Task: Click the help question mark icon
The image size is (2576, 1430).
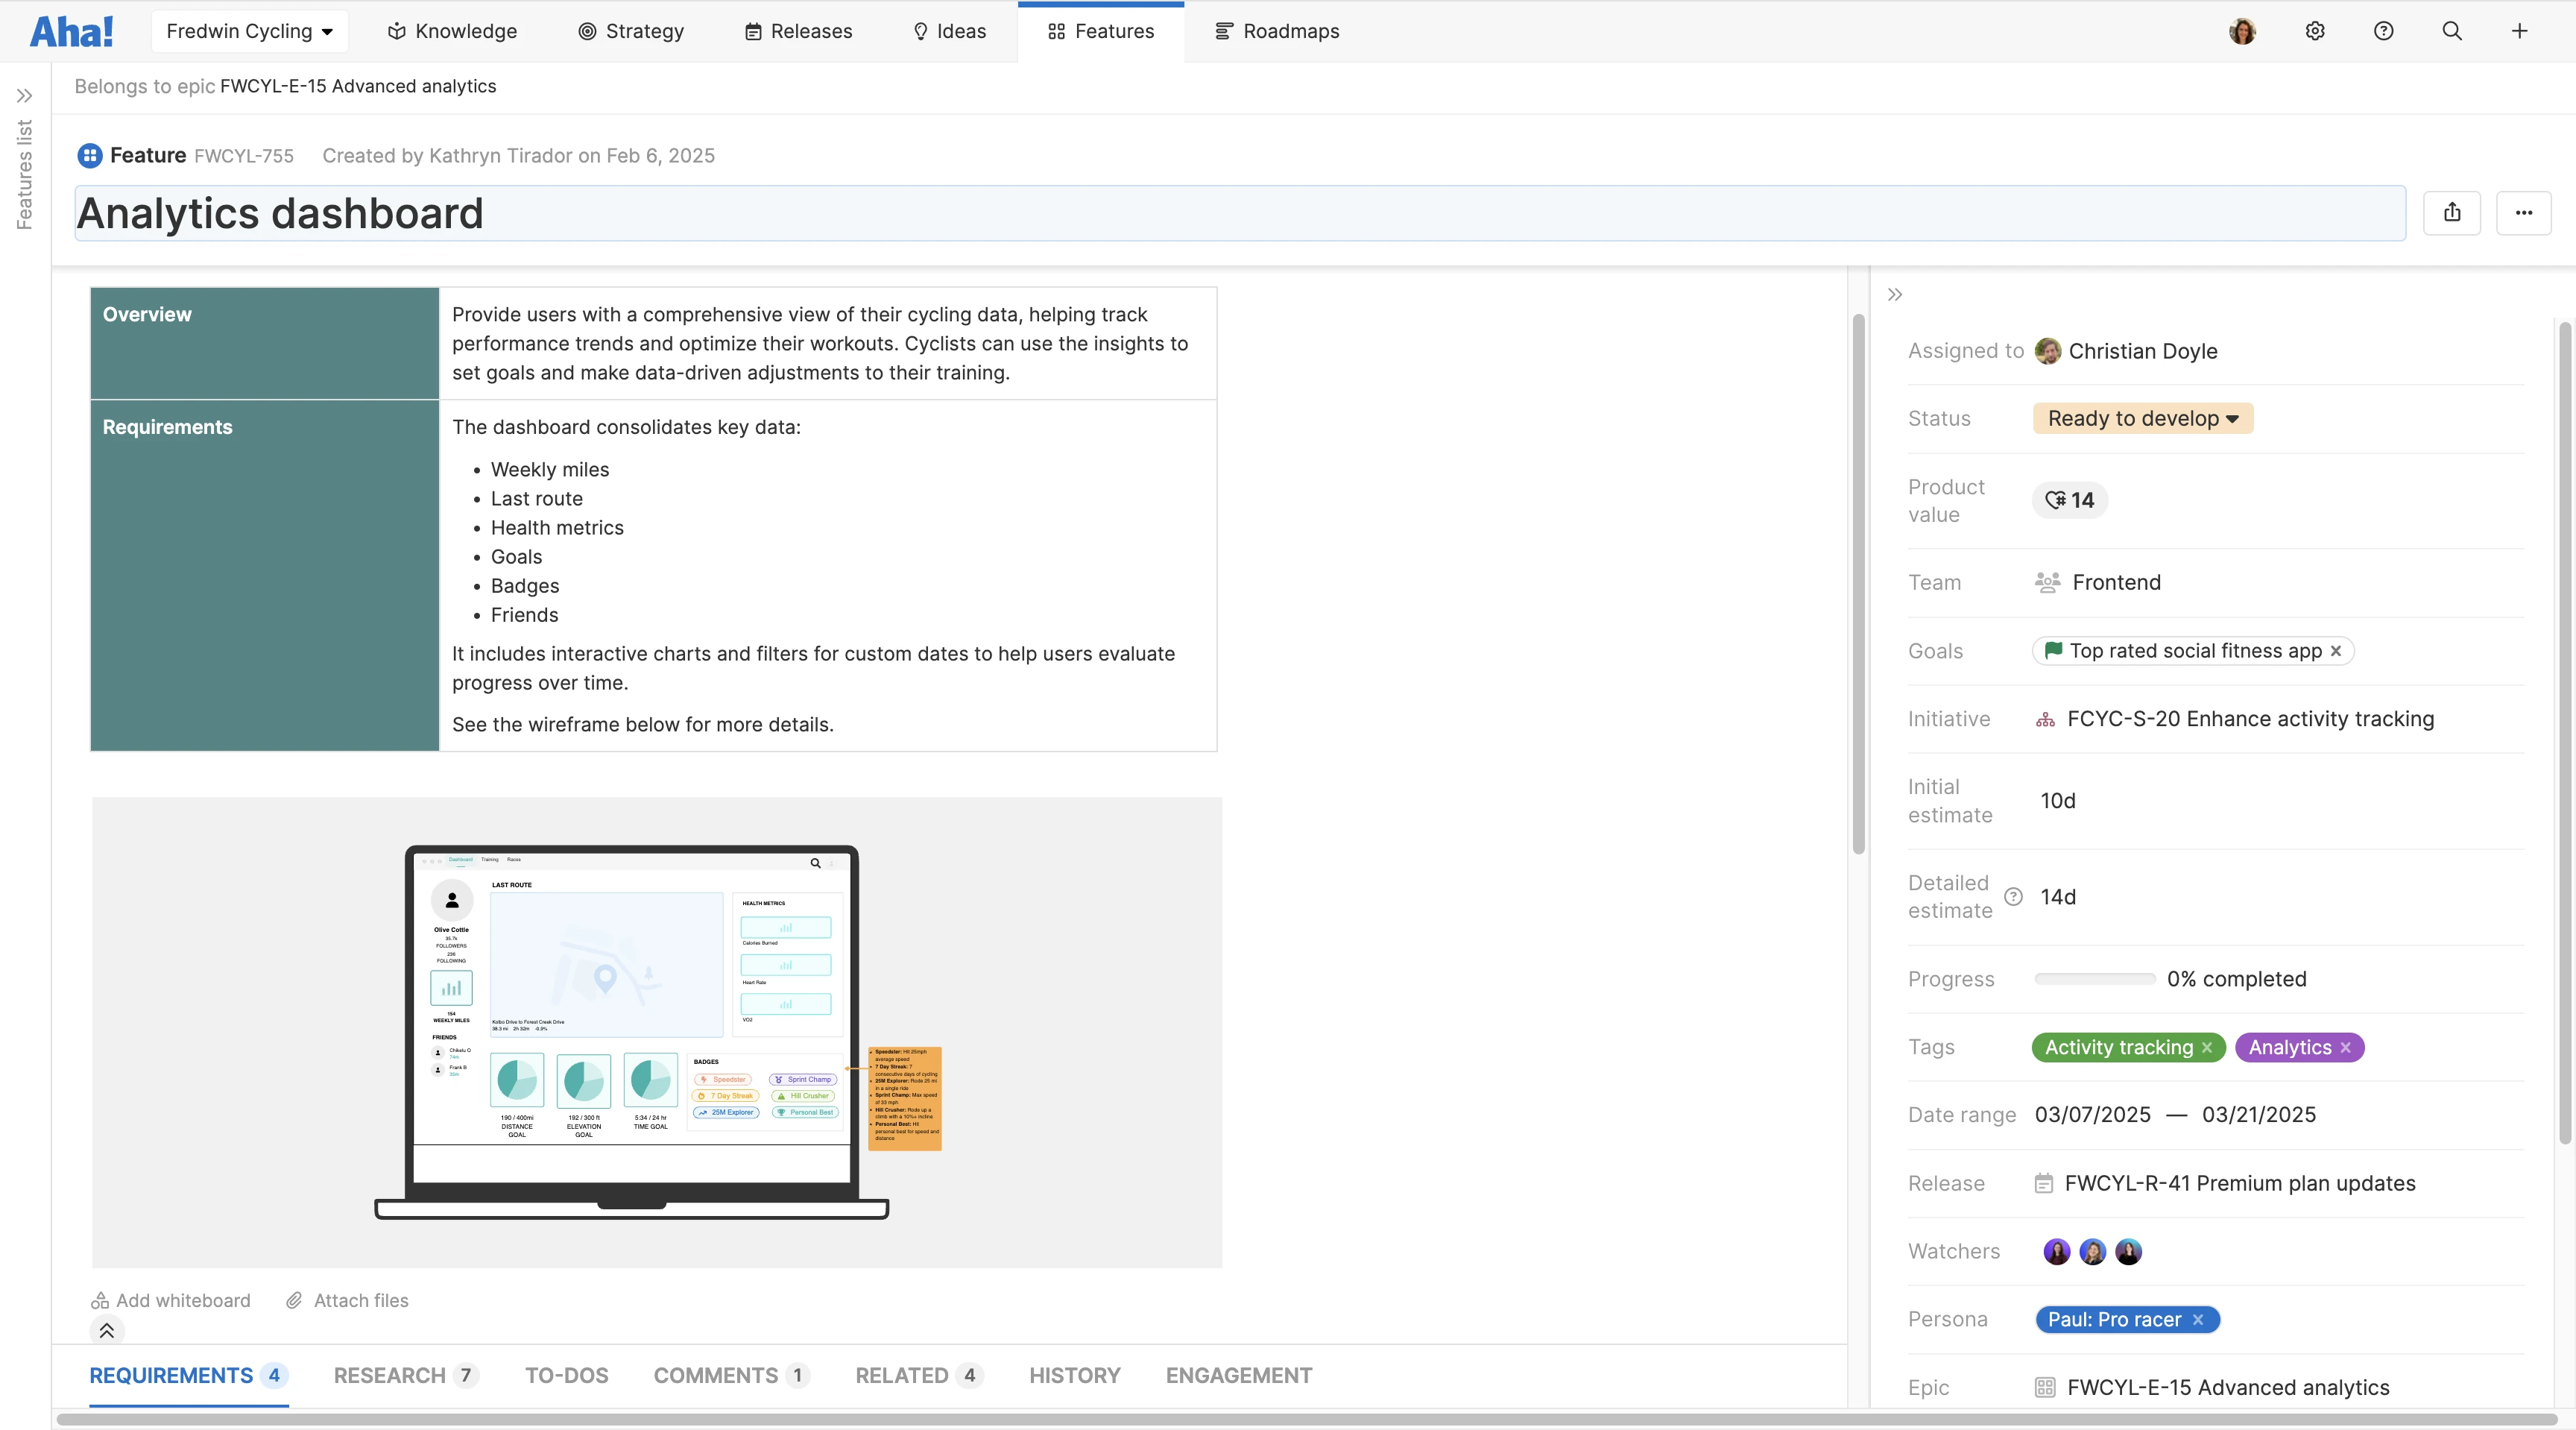Action: tap(2383, 31)
